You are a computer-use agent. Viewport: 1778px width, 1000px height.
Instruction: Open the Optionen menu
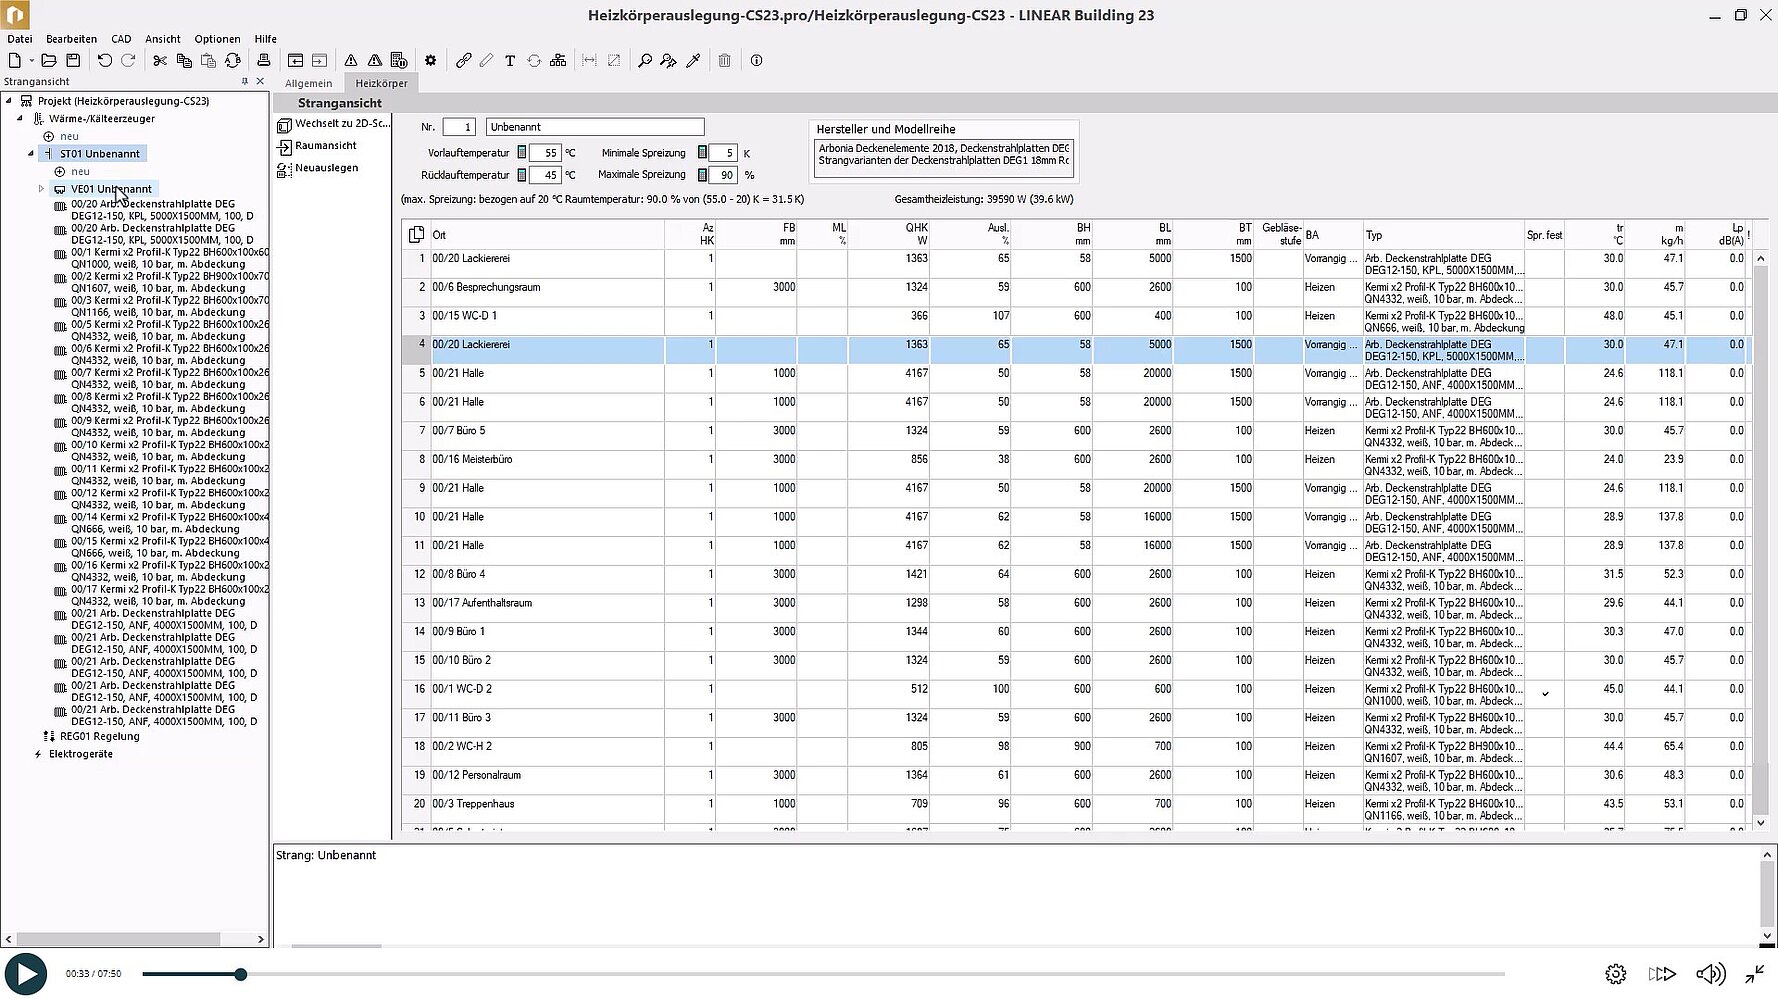(217, 39)
